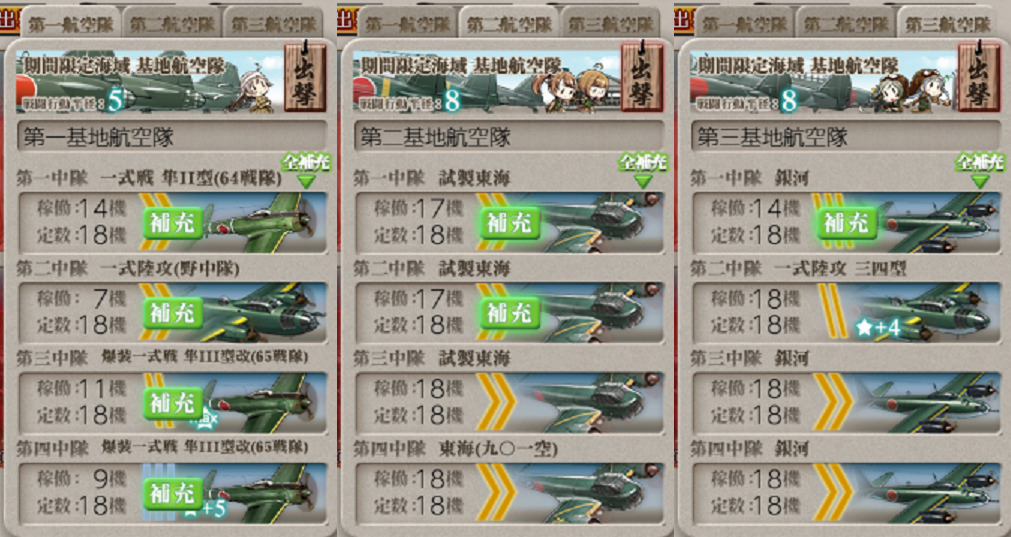
Task: Switch to 第二航空隊 tab in left panel
Action: 172,24
